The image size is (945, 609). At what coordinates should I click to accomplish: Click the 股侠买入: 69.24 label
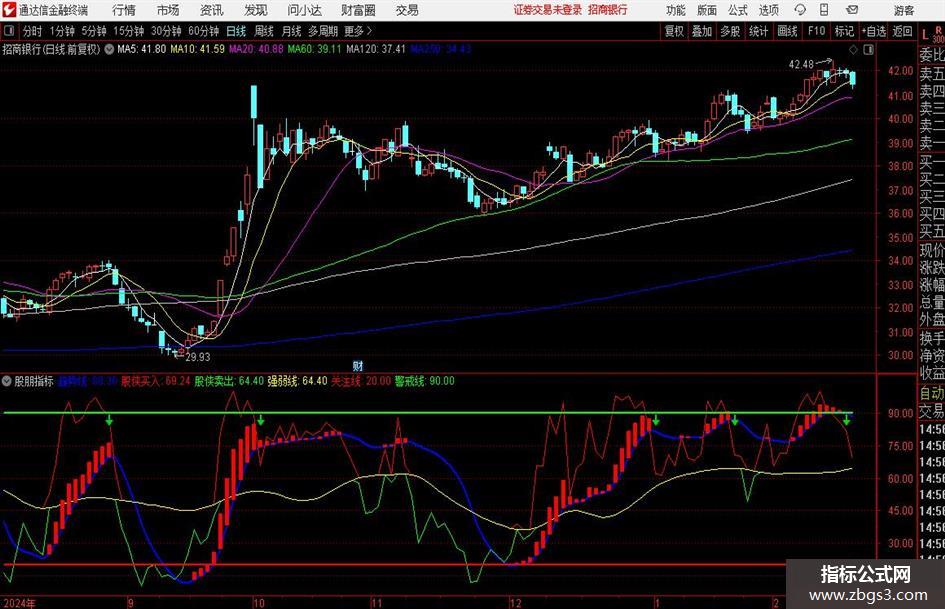[155, 381]
